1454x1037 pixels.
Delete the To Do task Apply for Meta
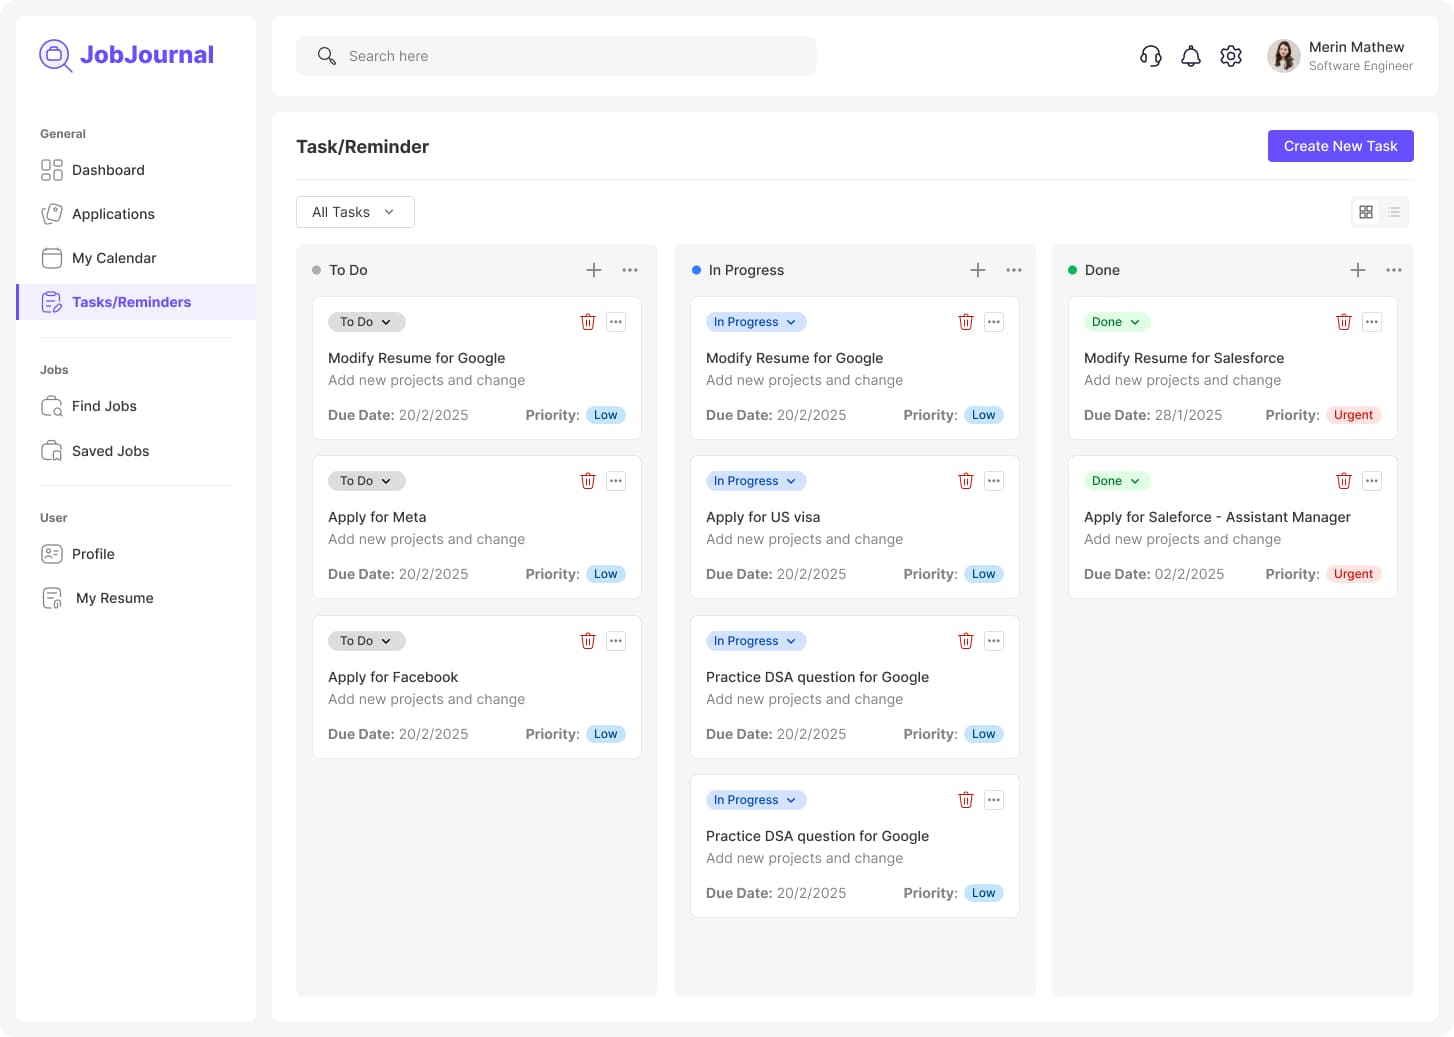click(x=588, y=481)
